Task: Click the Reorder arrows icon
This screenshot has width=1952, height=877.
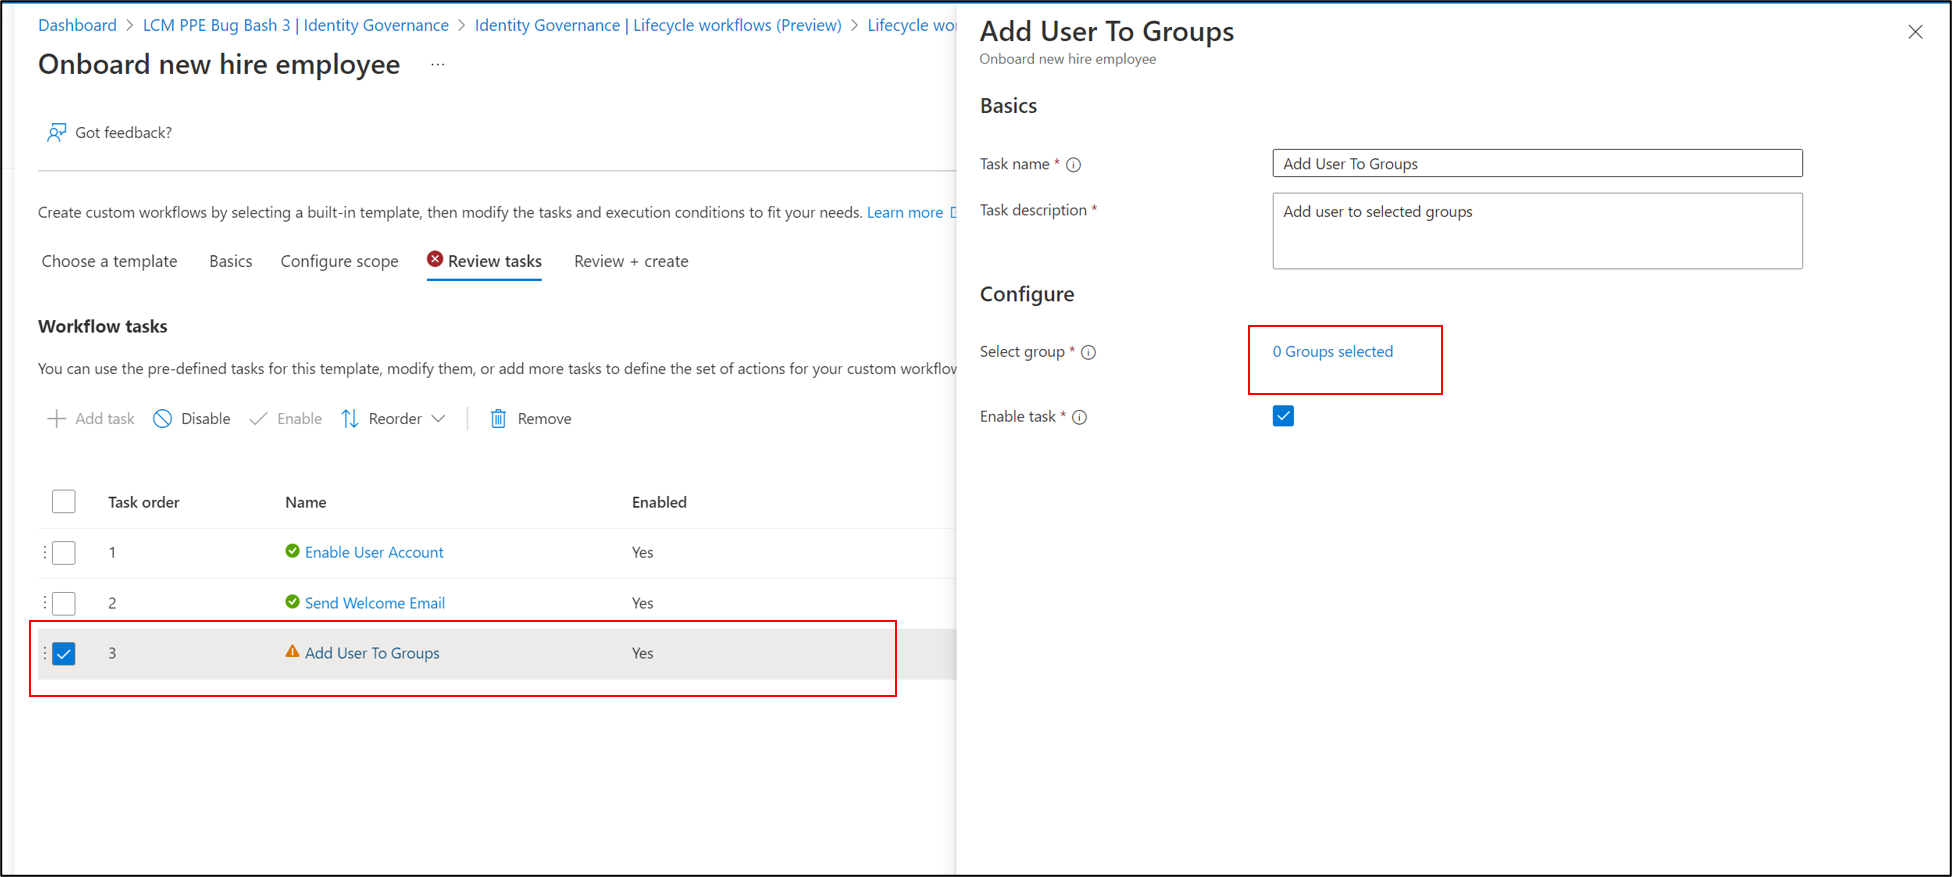Action: pyautogui.click(x=350, y=419)
